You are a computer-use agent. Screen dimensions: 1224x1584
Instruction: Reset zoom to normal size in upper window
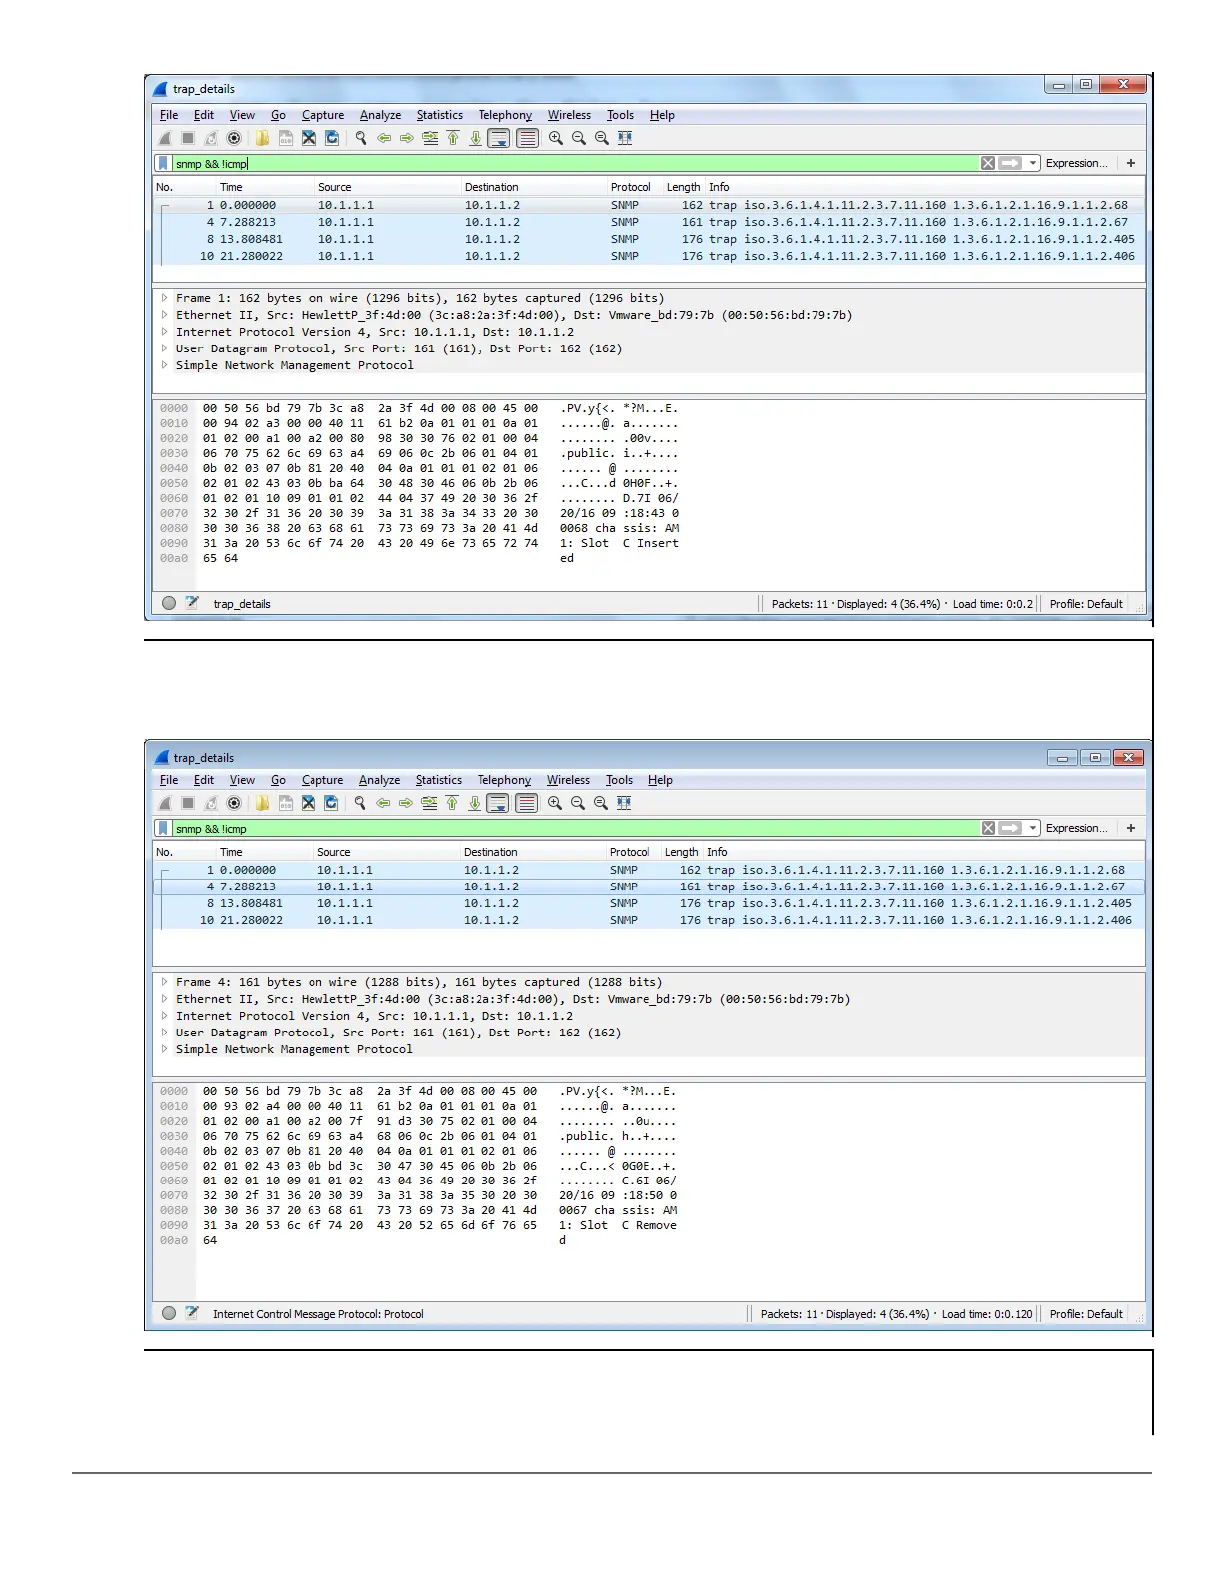602,138
